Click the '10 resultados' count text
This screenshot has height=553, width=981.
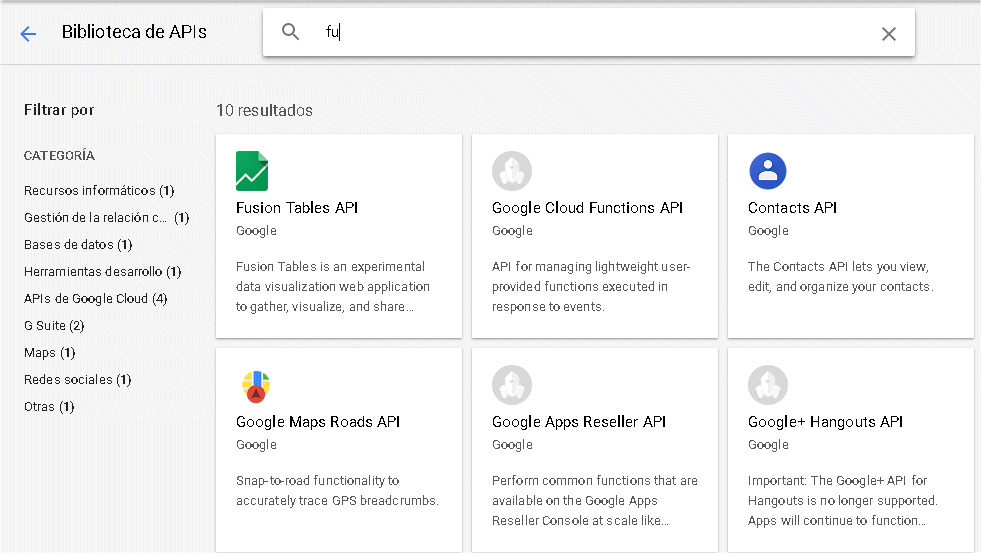coord(264,111)
